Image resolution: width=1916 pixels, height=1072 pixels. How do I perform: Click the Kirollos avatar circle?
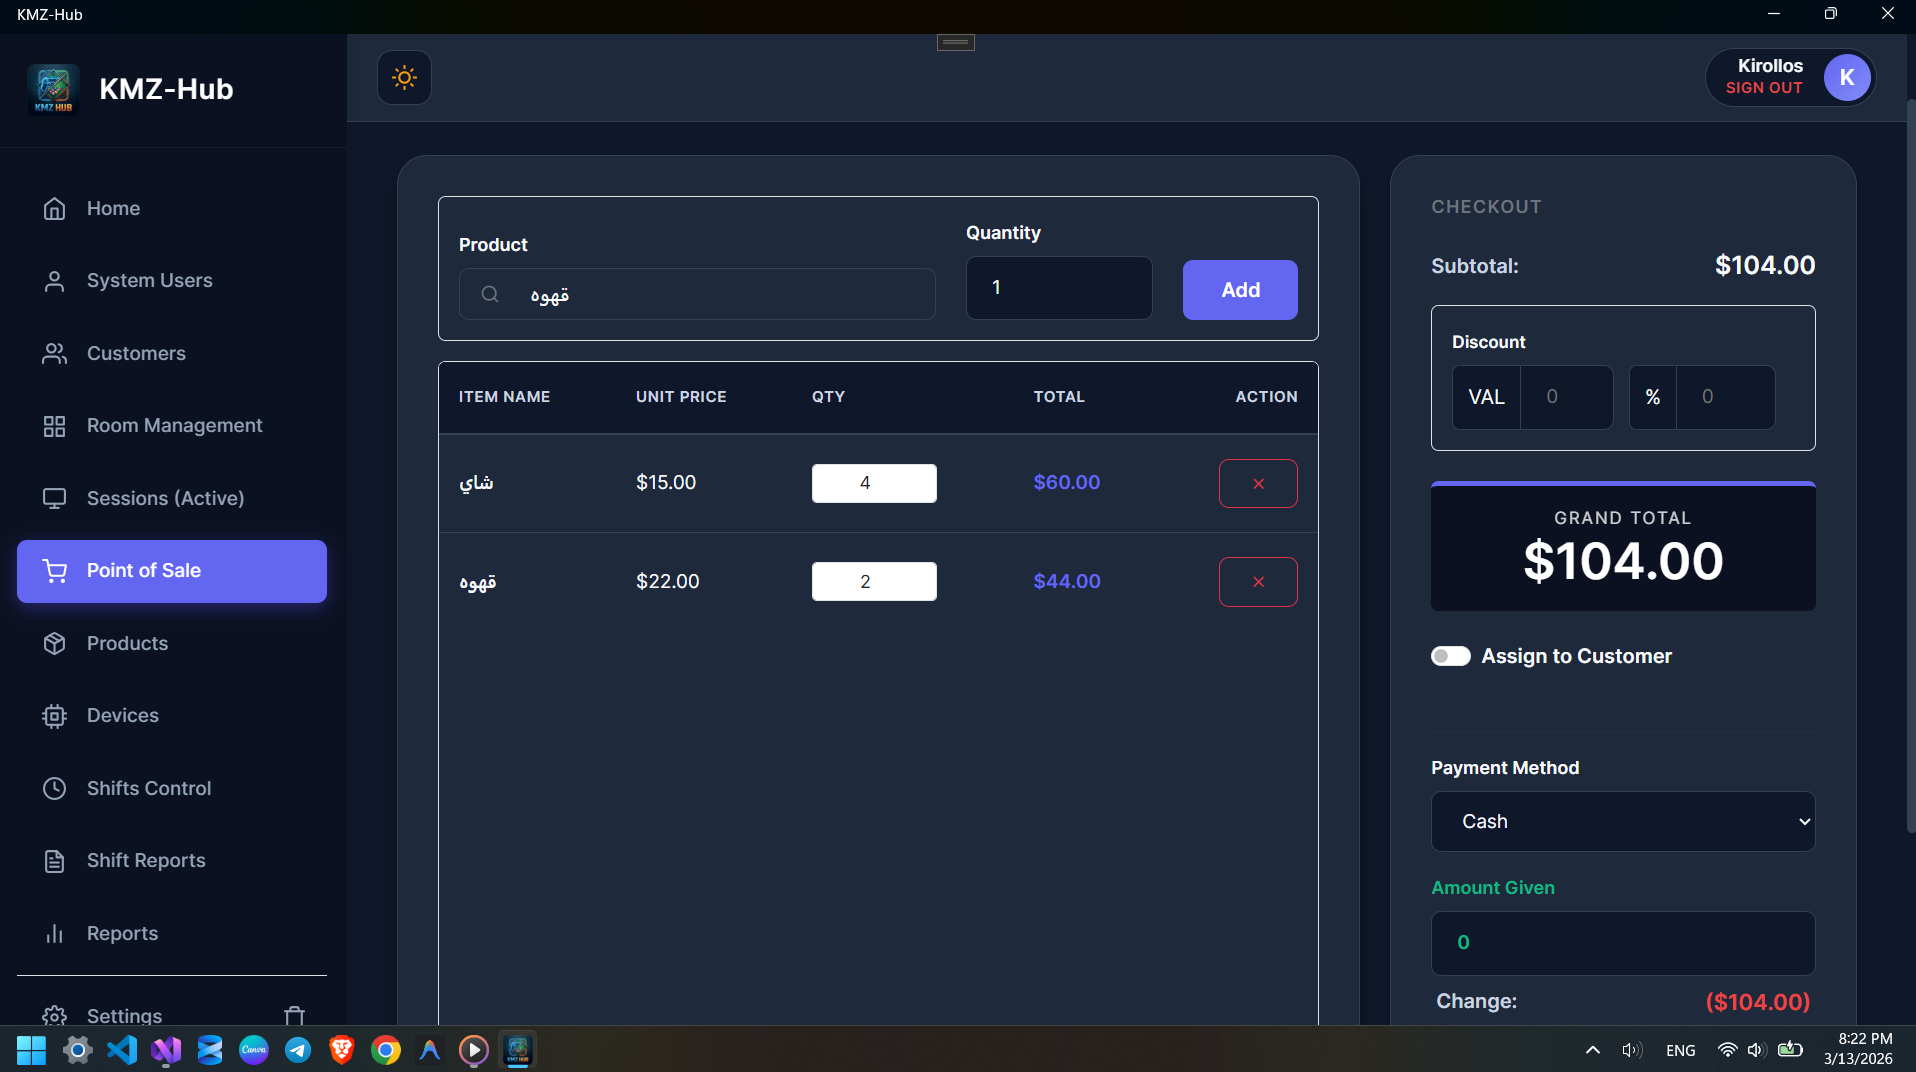pos(1846,77)
